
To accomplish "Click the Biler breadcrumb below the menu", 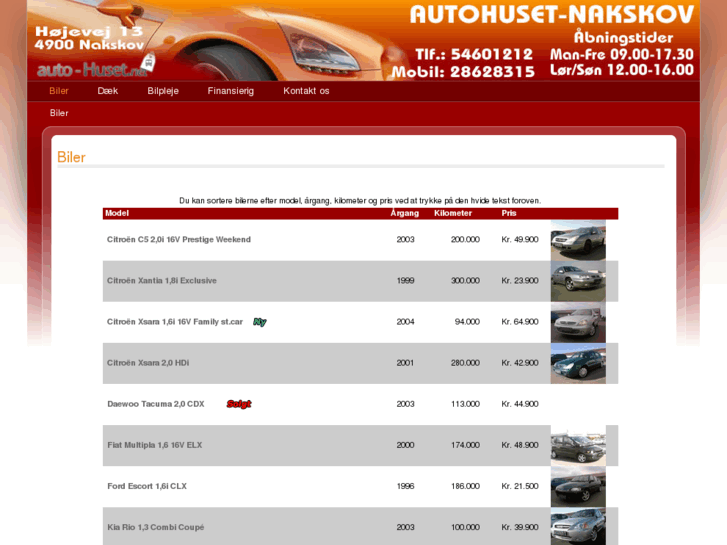I will (x=59, y=113).
